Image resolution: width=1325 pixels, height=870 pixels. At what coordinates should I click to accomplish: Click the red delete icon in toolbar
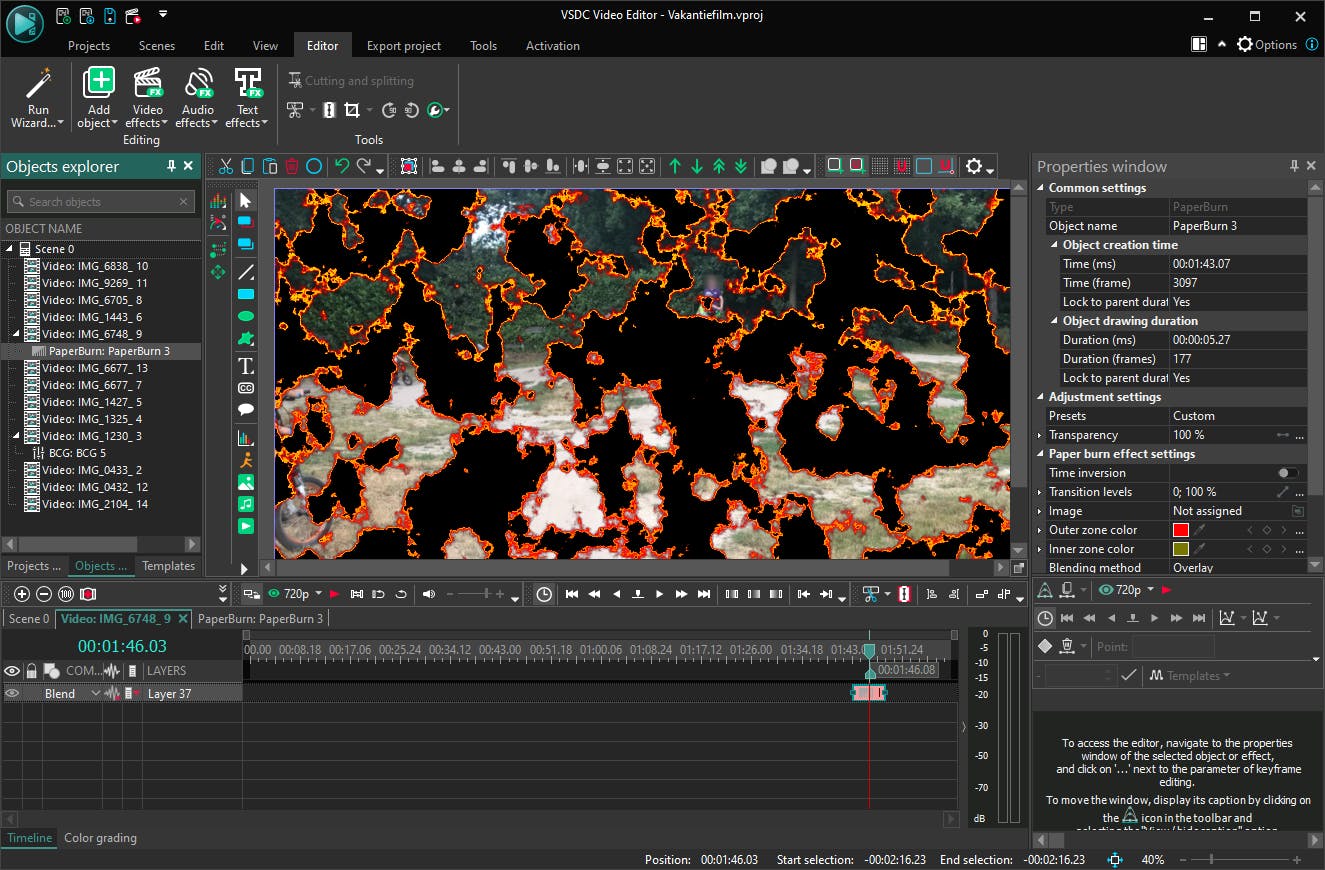[x=292, y=166]
